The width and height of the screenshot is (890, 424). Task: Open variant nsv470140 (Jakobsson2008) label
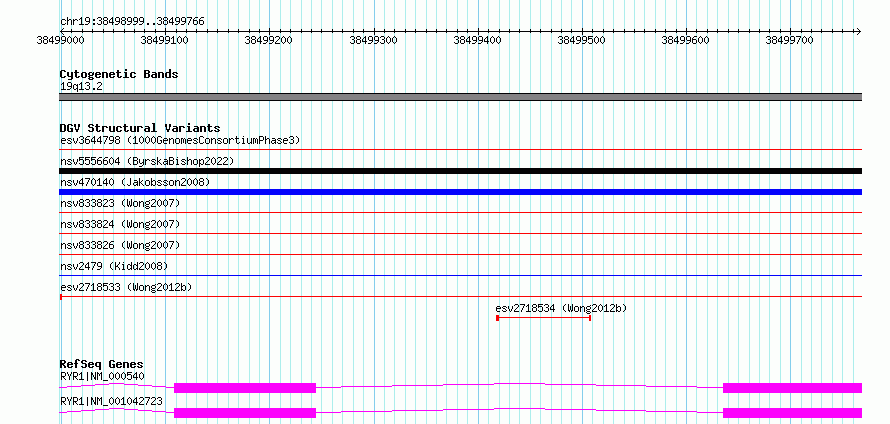click(x=135, y=182)
